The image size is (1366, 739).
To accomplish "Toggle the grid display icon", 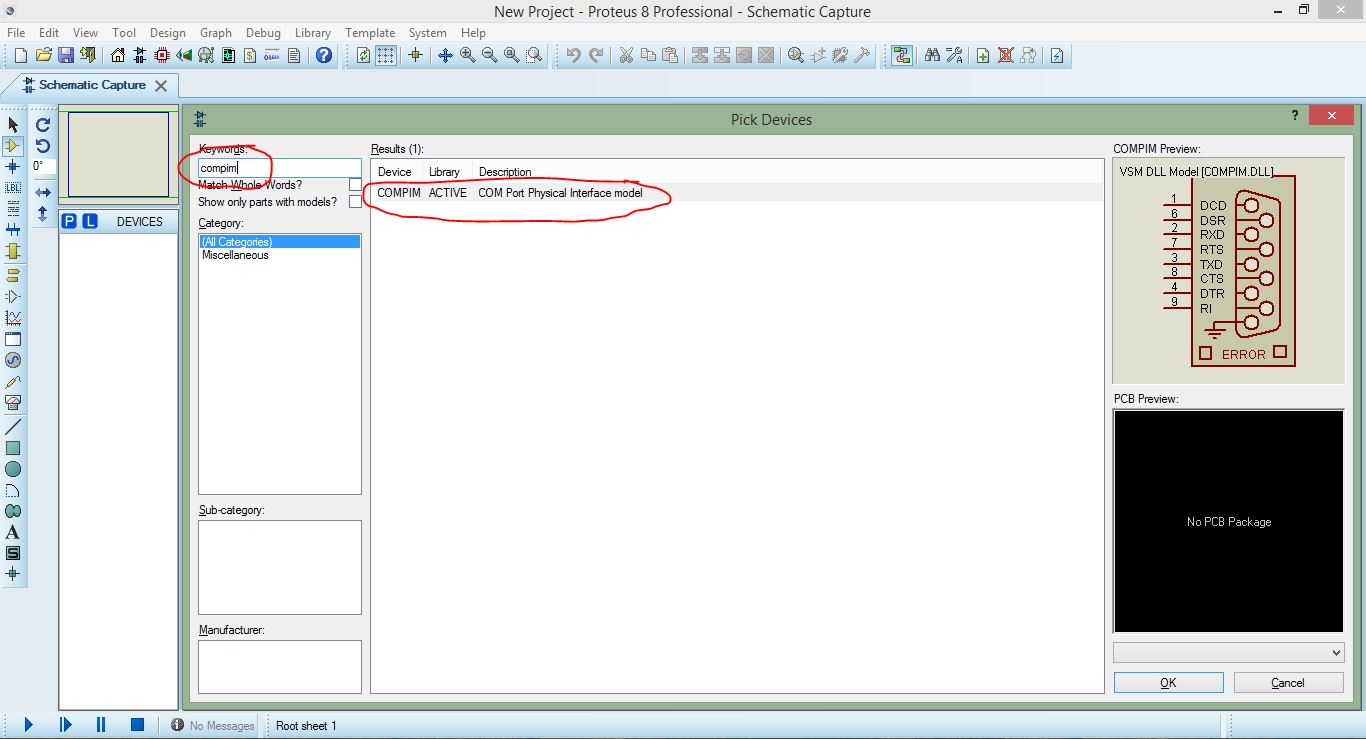I will point(385,55).
